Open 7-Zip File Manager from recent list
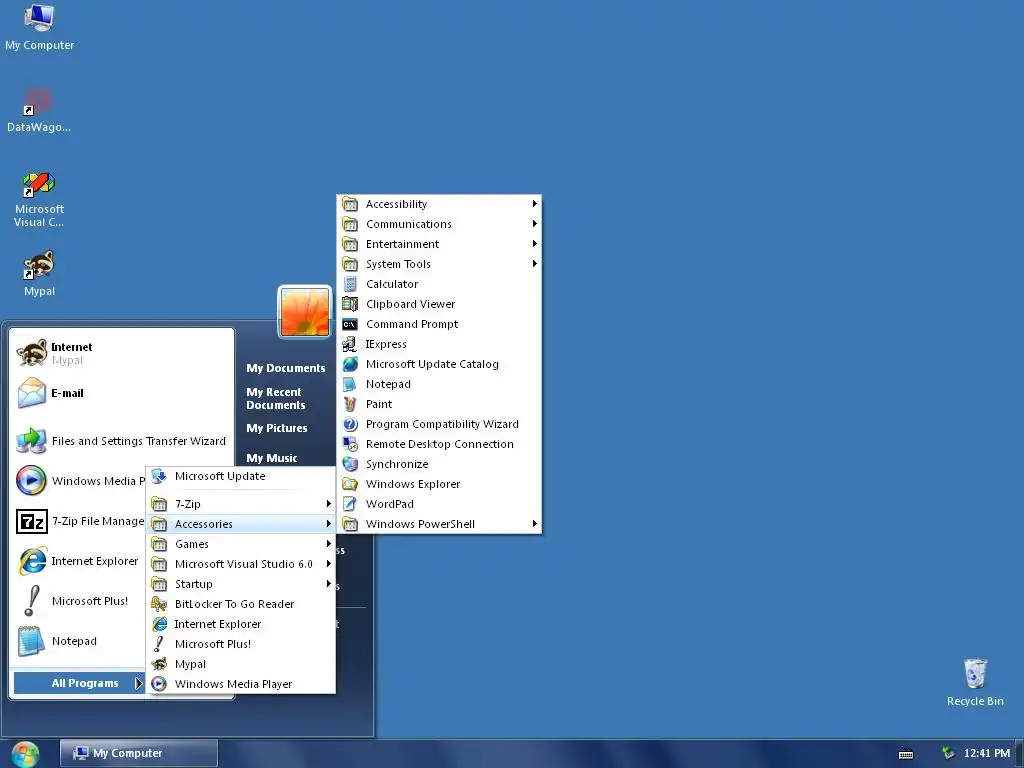 80,521
